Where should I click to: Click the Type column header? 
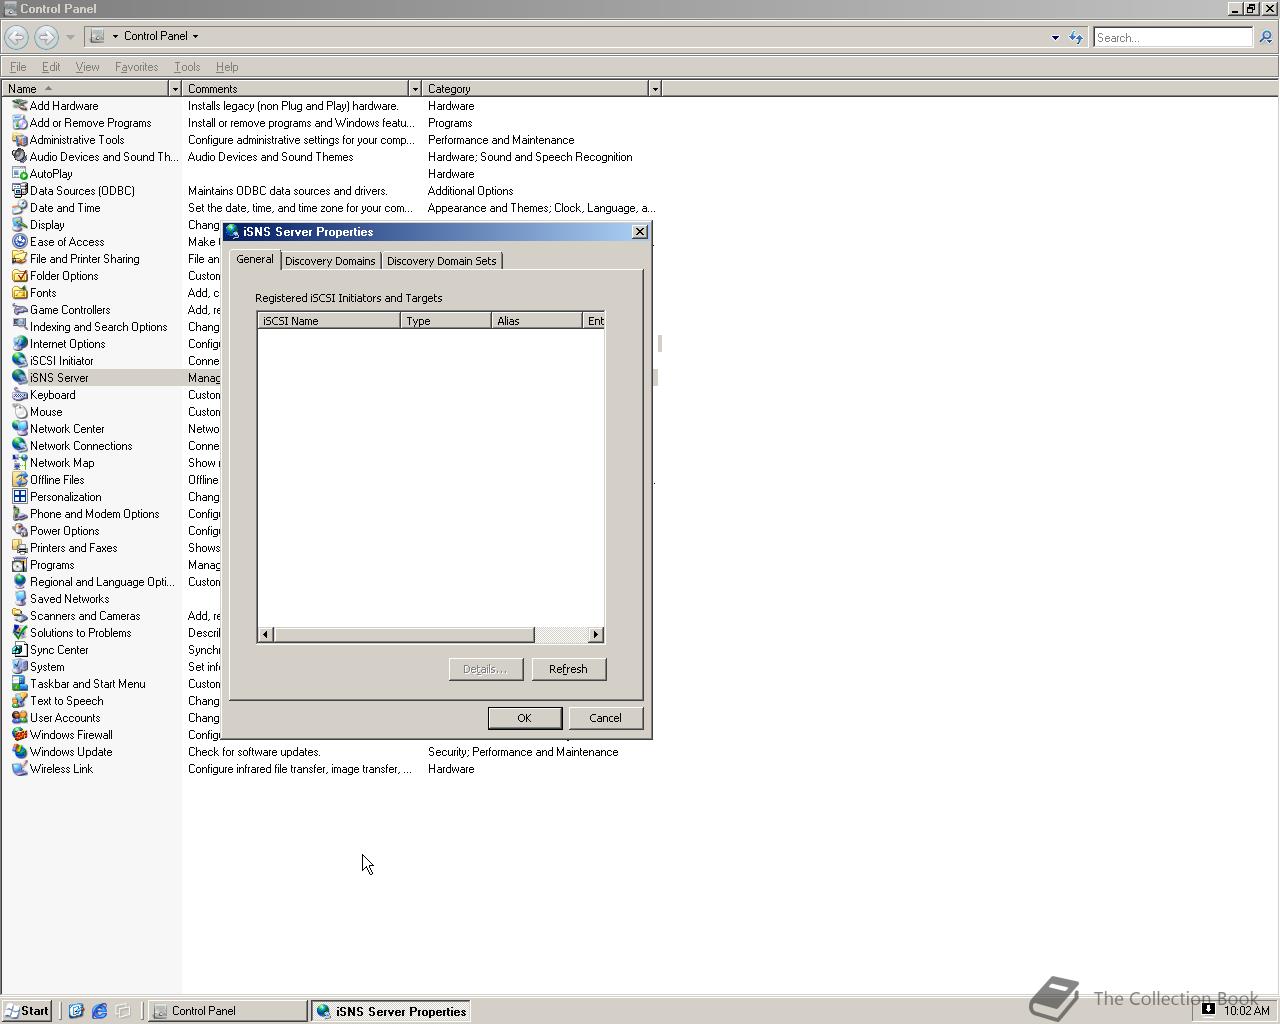(446, 321)
